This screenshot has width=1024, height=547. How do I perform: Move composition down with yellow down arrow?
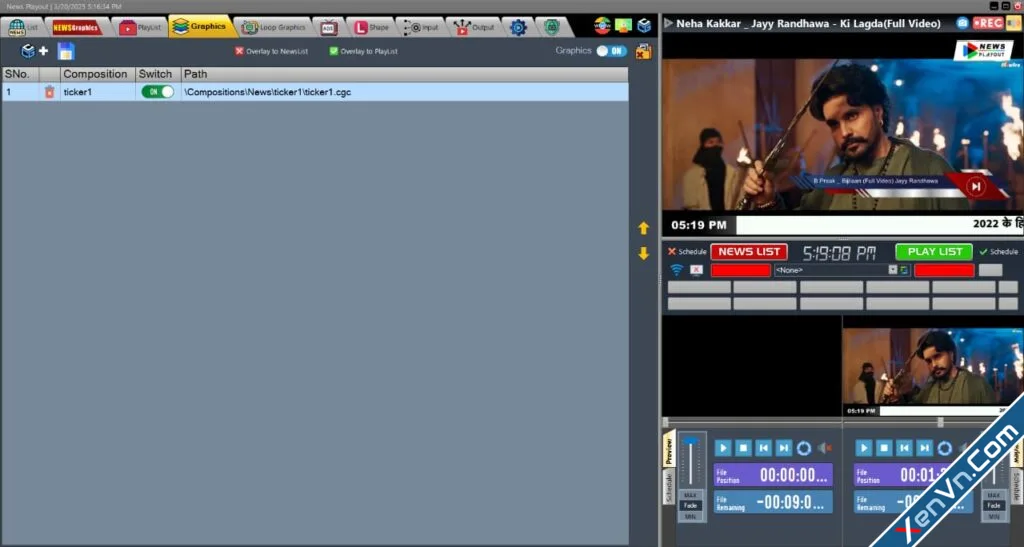point(644,253)
